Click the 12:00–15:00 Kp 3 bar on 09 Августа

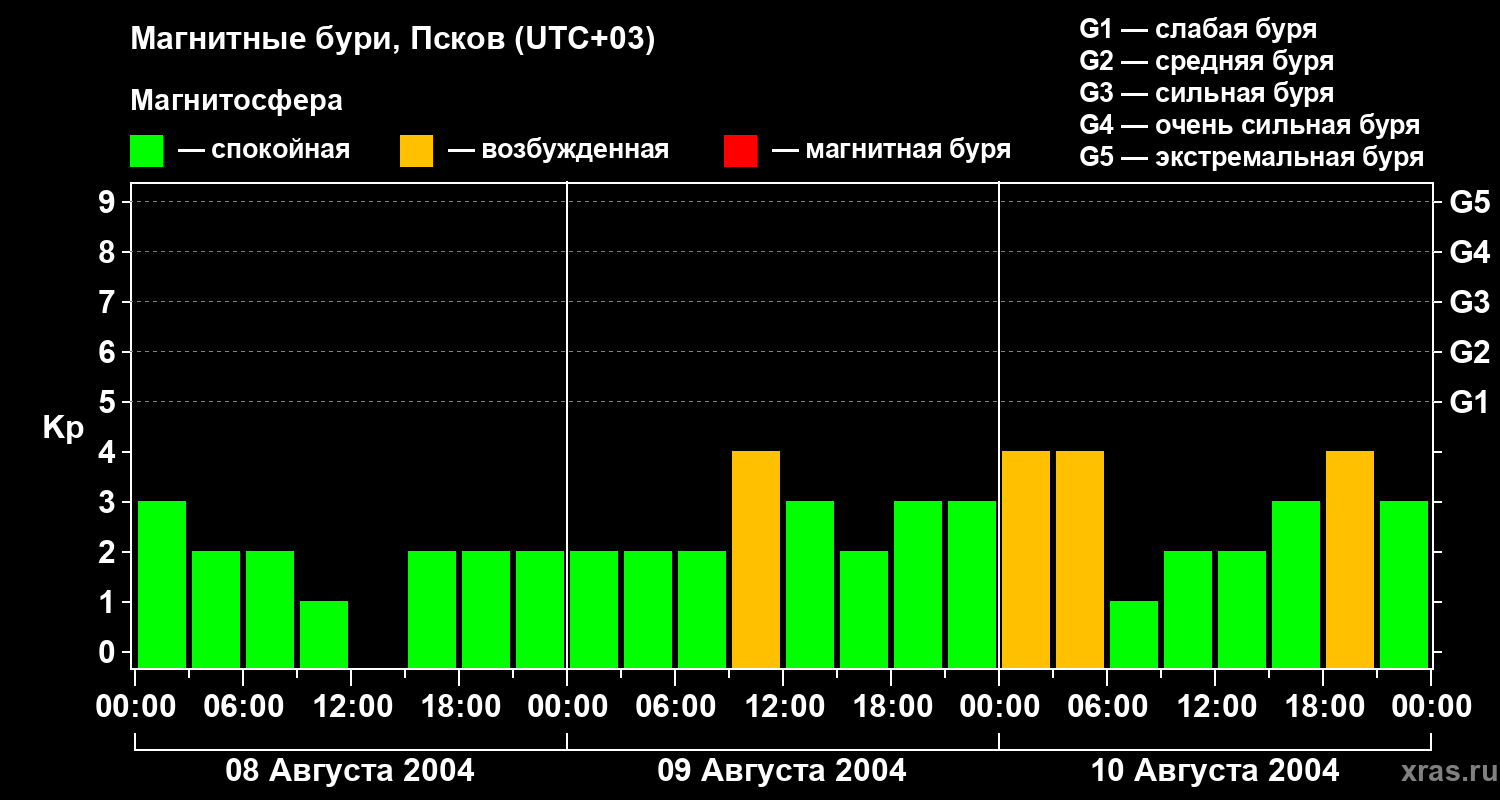810,584
